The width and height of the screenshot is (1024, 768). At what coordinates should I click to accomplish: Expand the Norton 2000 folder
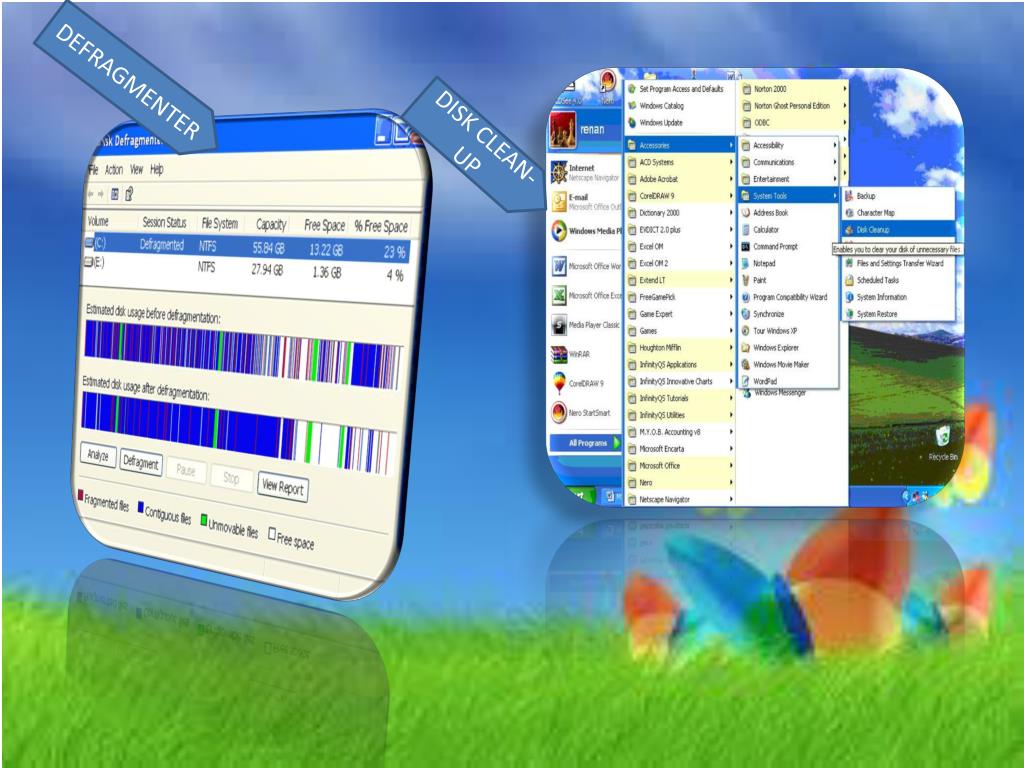point(793,89)
